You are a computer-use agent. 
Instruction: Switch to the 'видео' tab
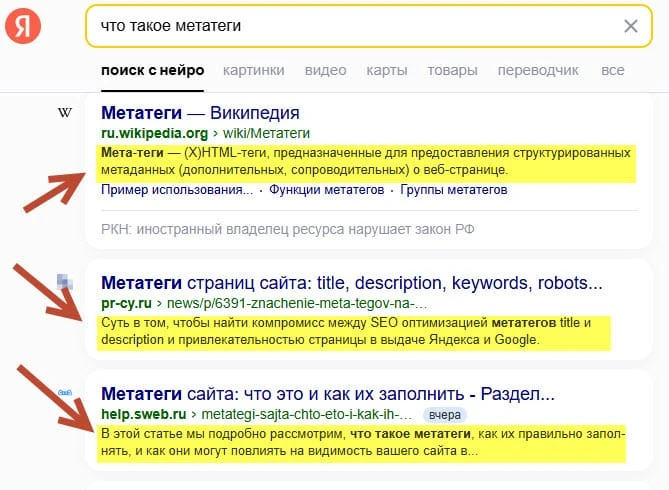pyautogui.click(x=325, y=70)
